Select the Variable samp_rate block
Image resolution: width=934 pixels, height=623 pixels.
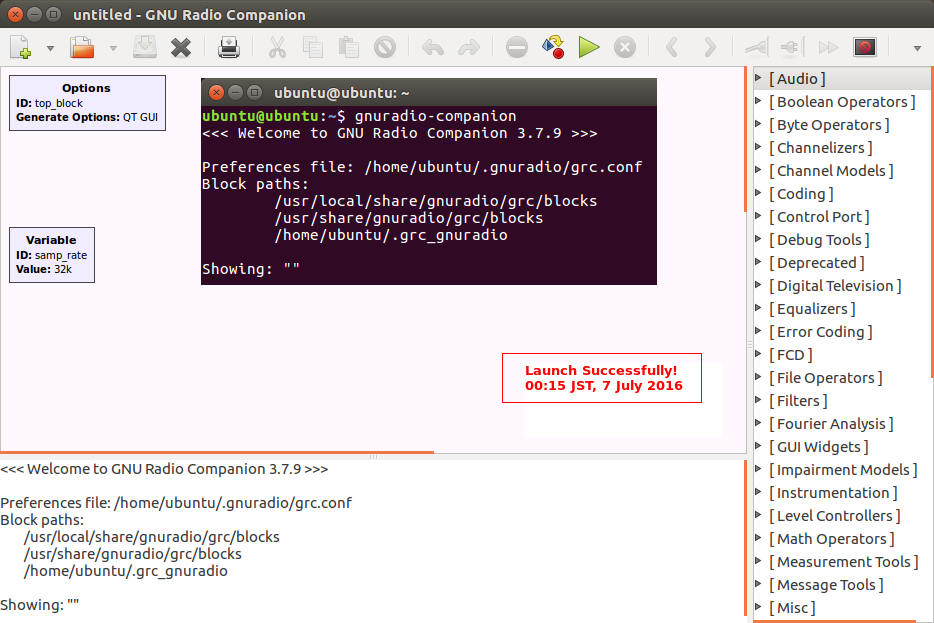click(52, 255)
